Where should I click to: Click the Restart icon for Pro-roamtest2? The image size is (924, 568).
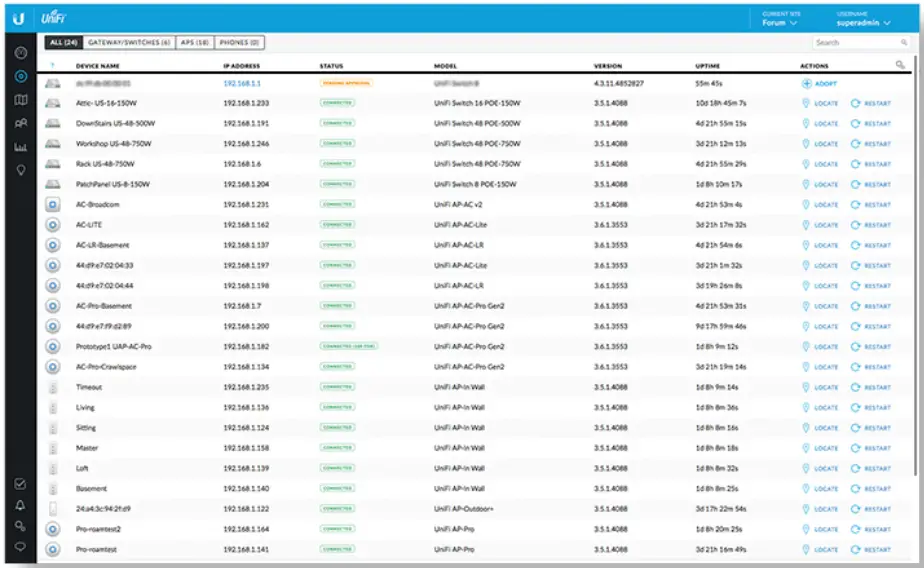(x=855, y=529)
